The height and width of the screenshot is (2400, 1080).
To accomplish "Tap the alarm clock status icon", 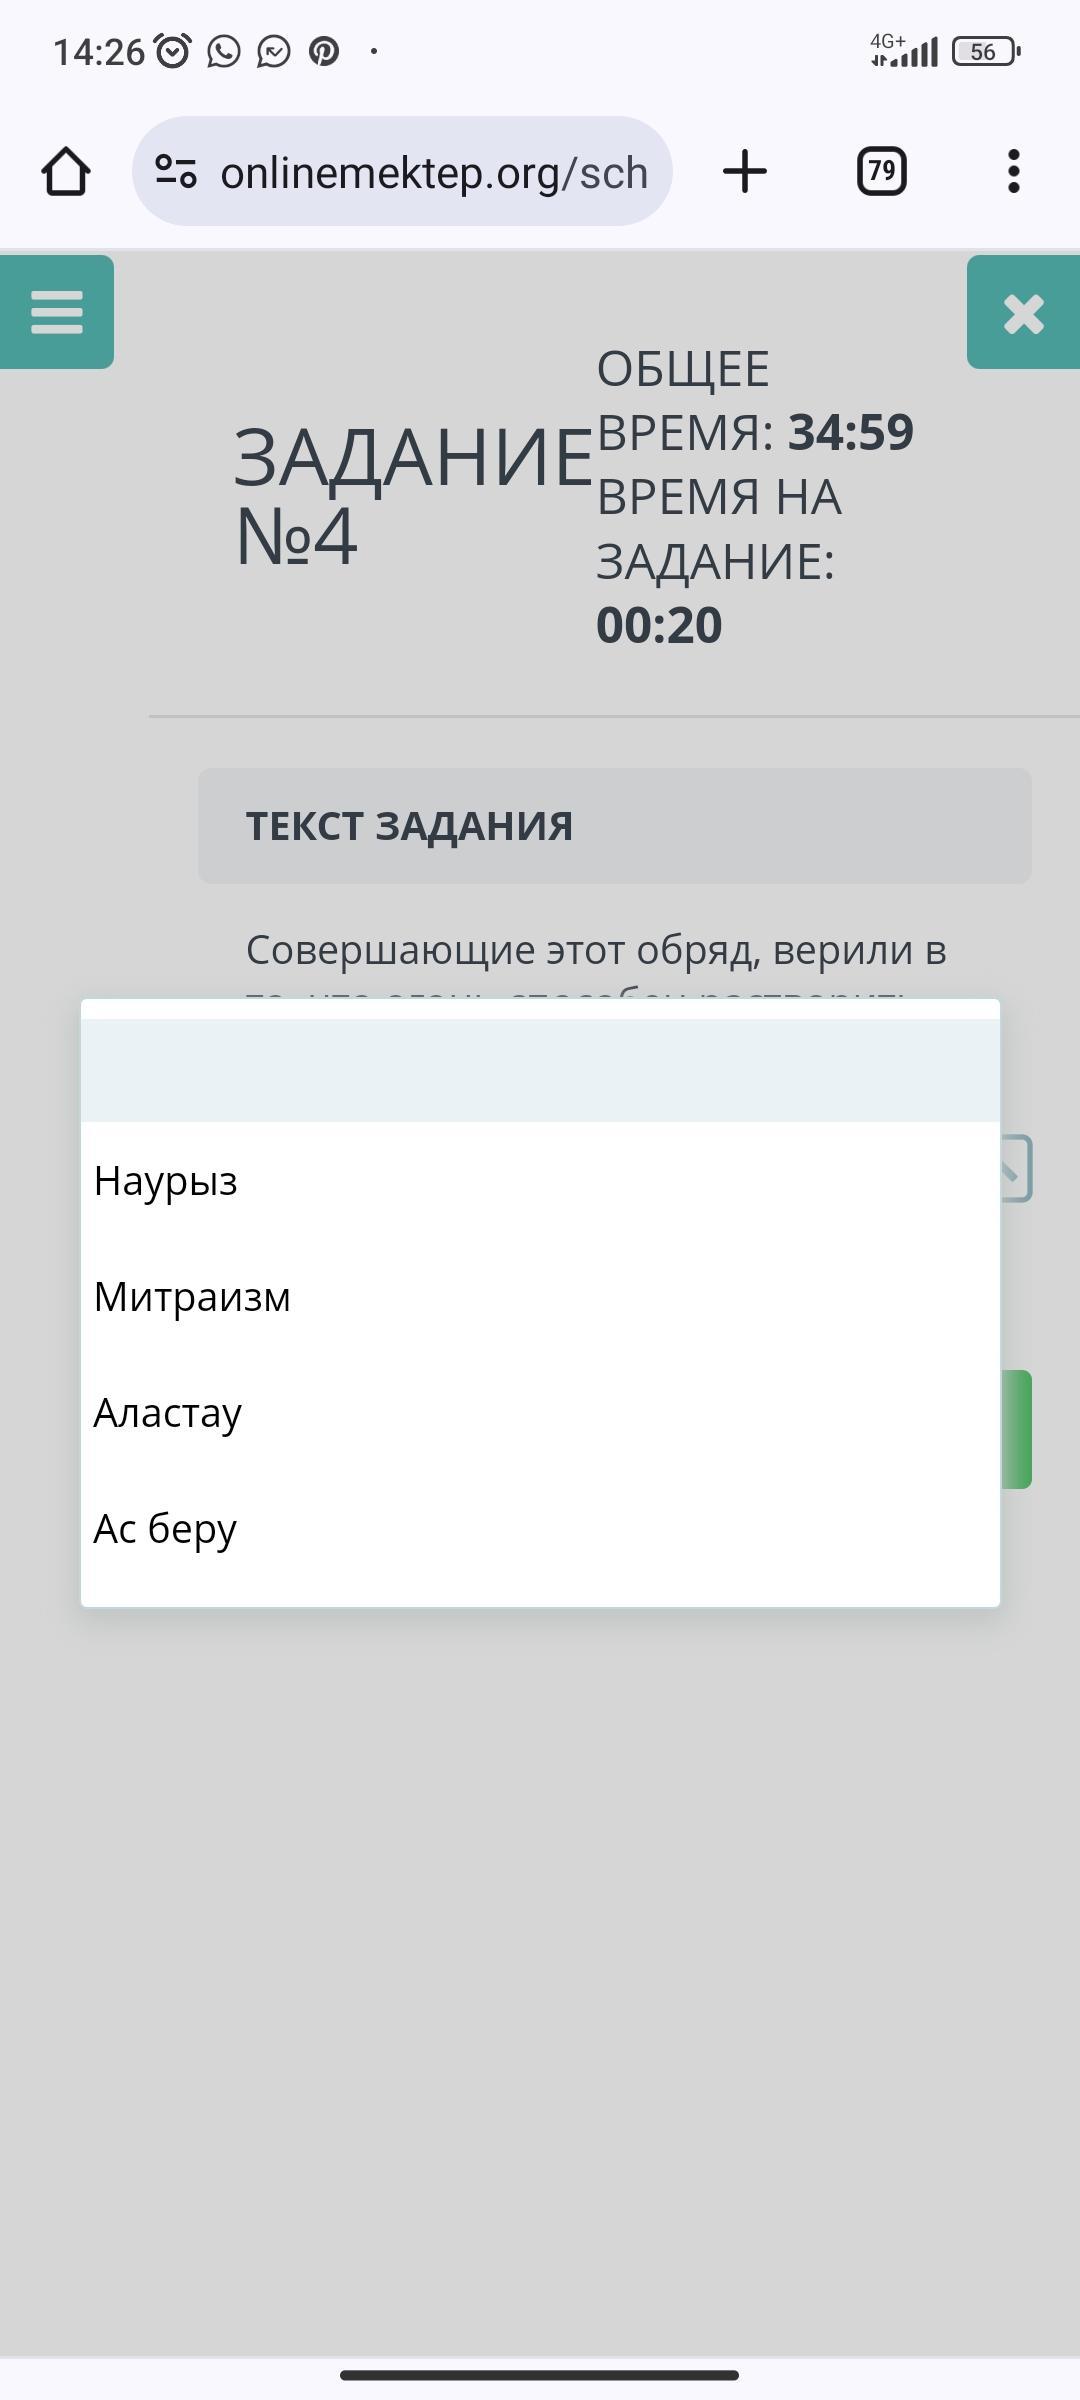I will (173, 51).
